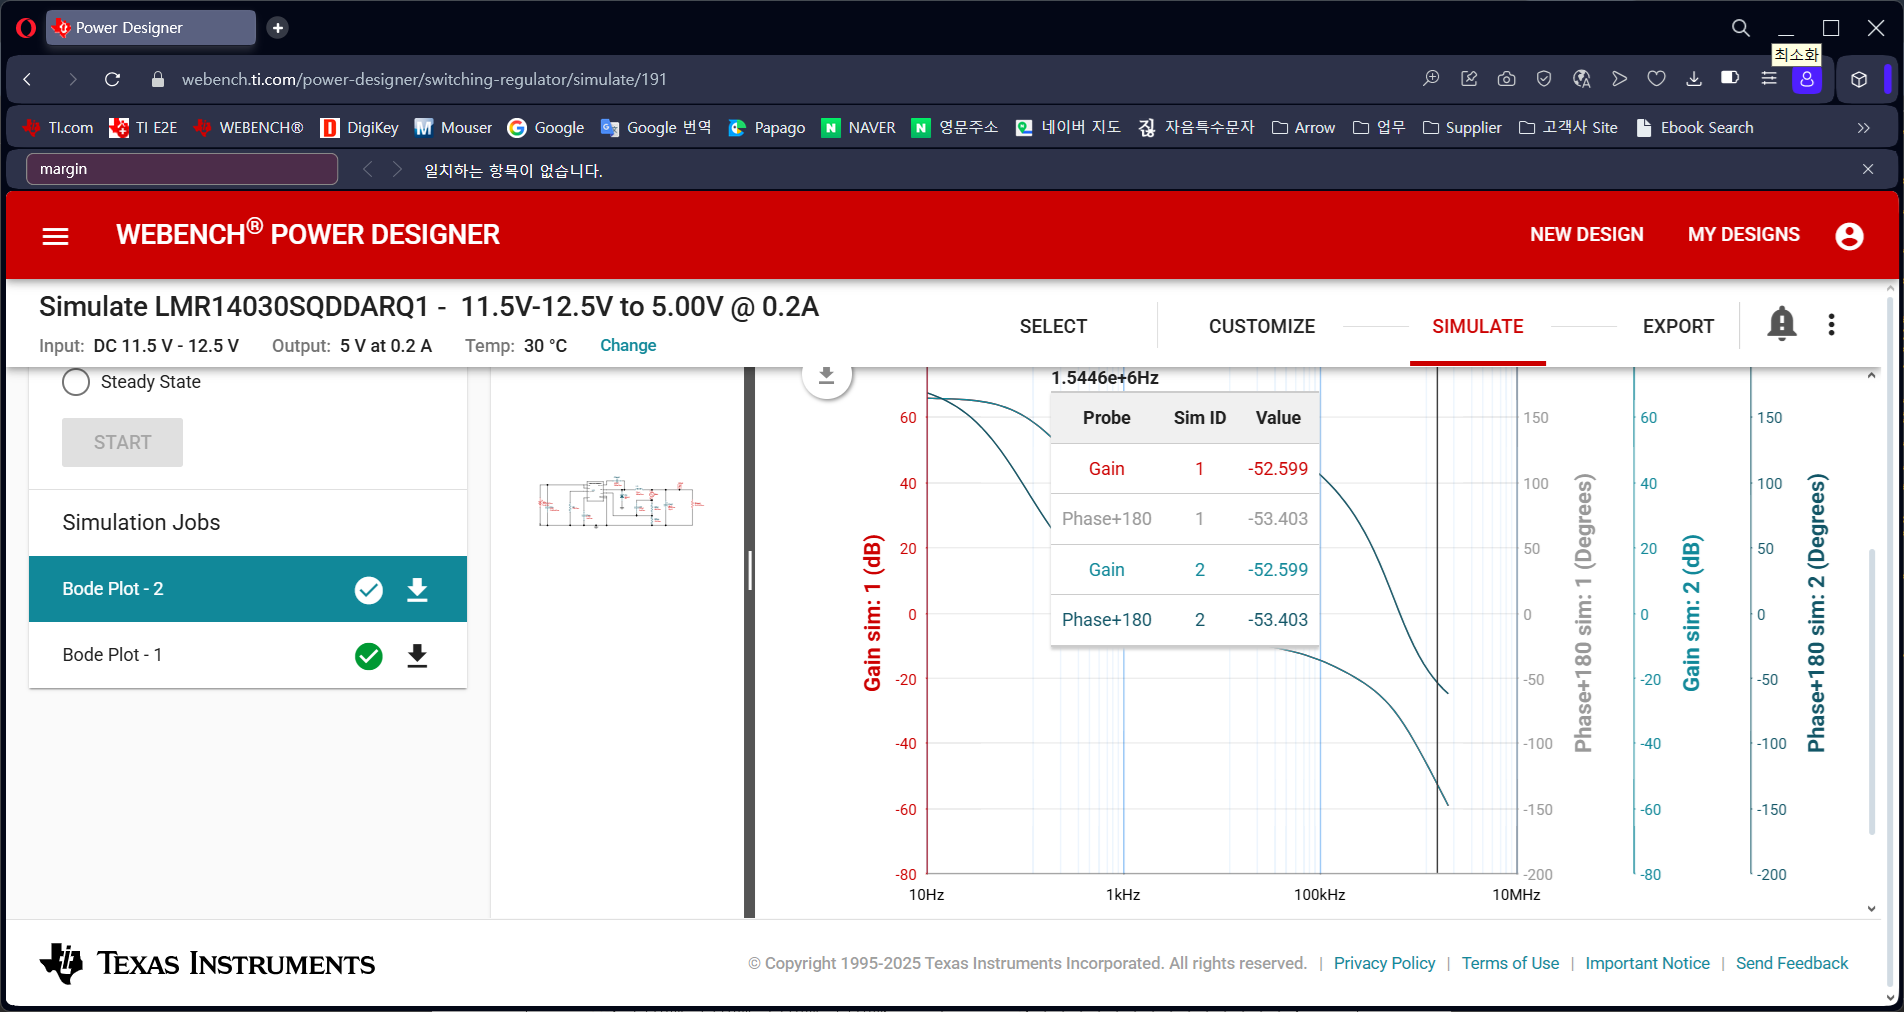Open the browser extensions cube icon
1904x1012 pixels.
(x=1859, y=79)
